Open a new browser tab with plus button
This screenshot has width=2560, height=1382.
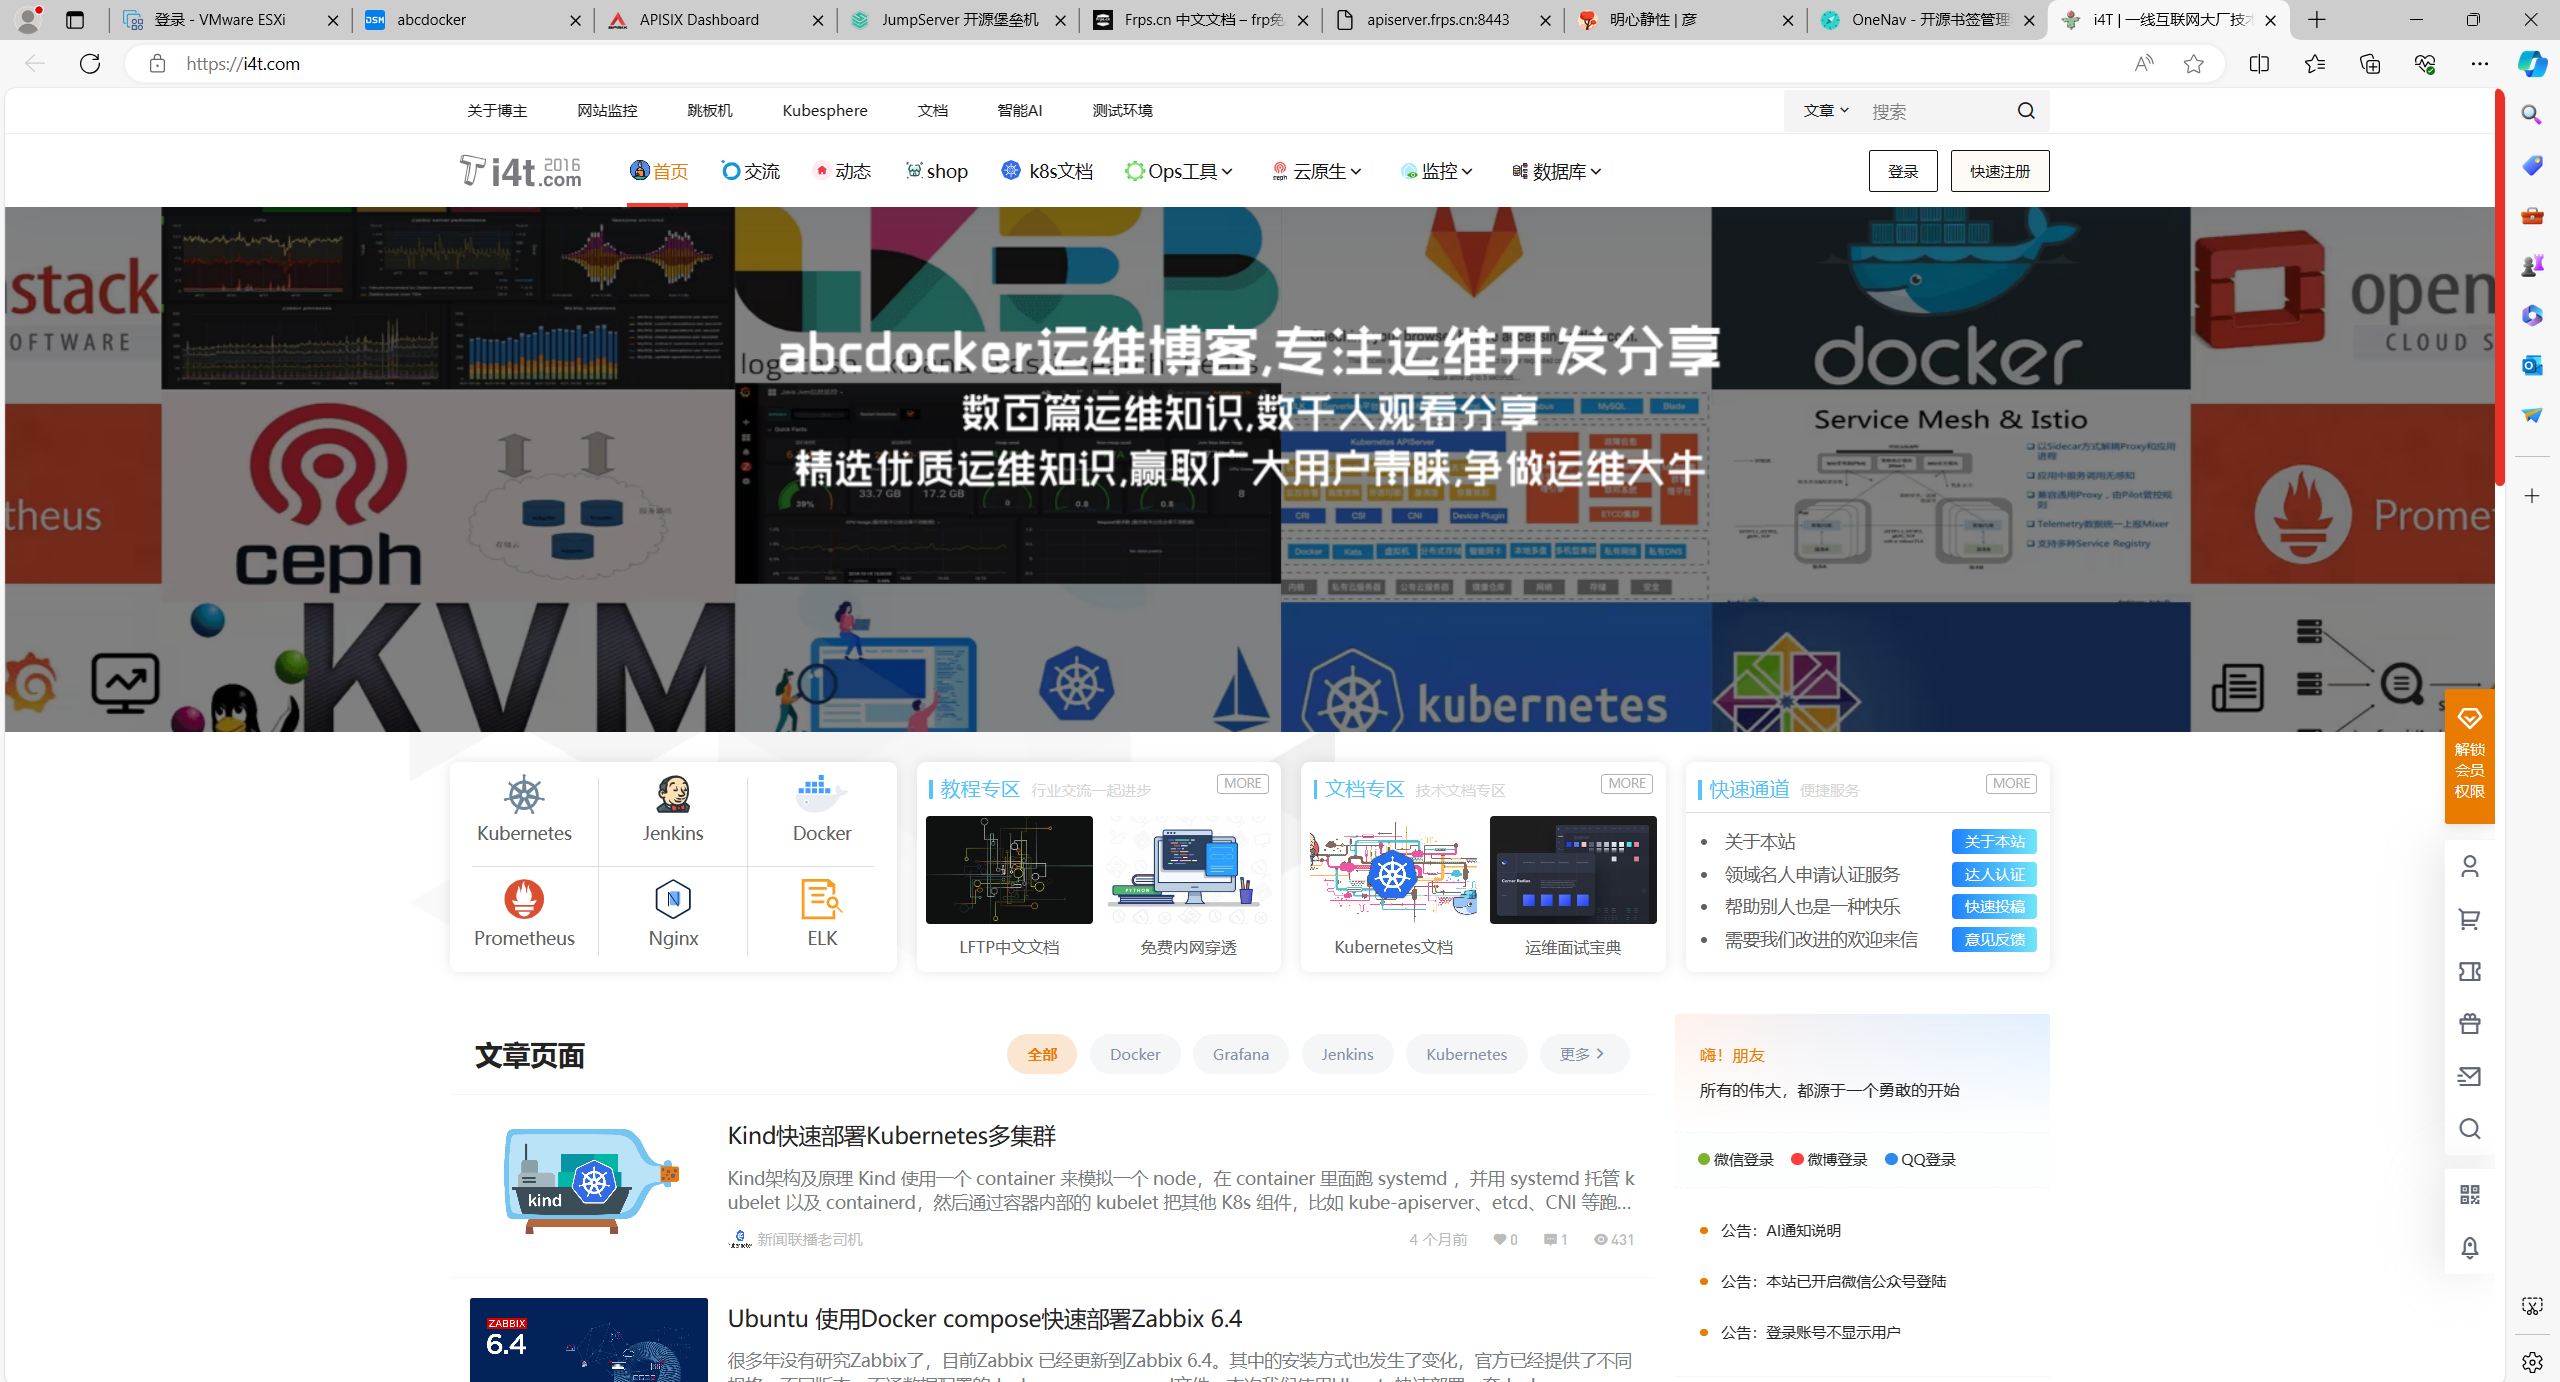[x=2317, y=20]
